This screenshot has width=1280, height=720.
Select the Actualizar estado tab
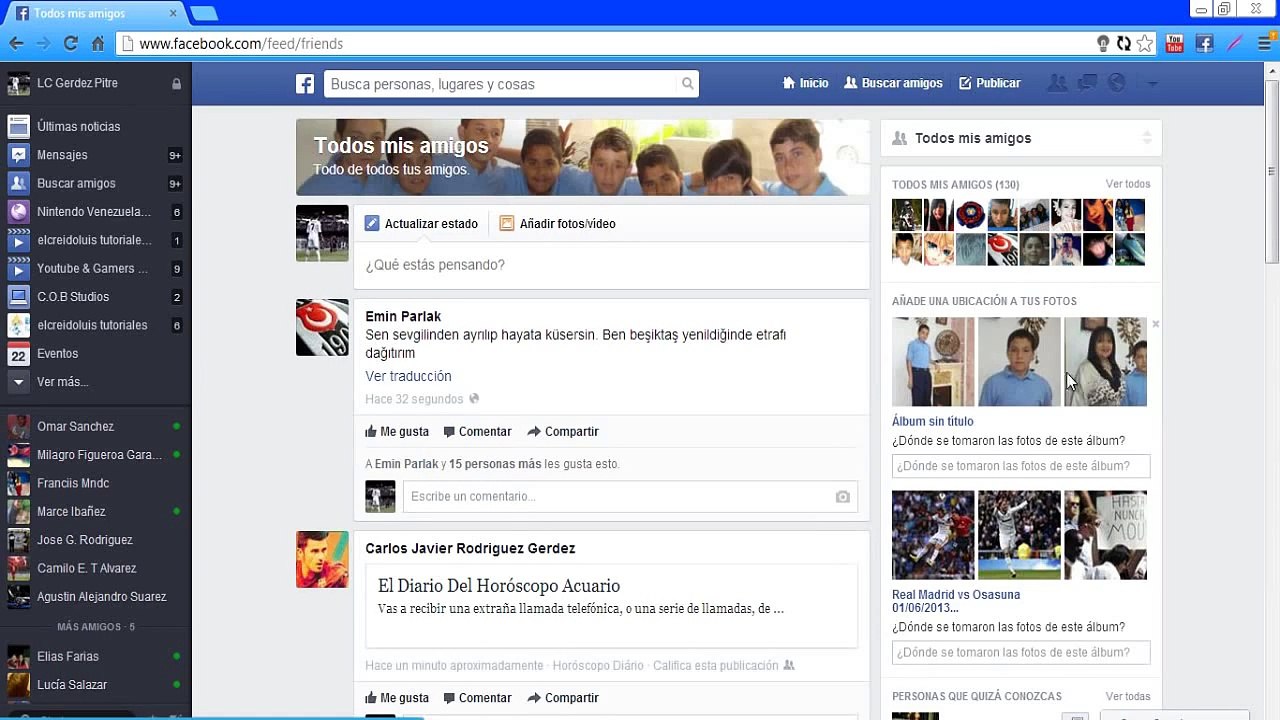421,224
